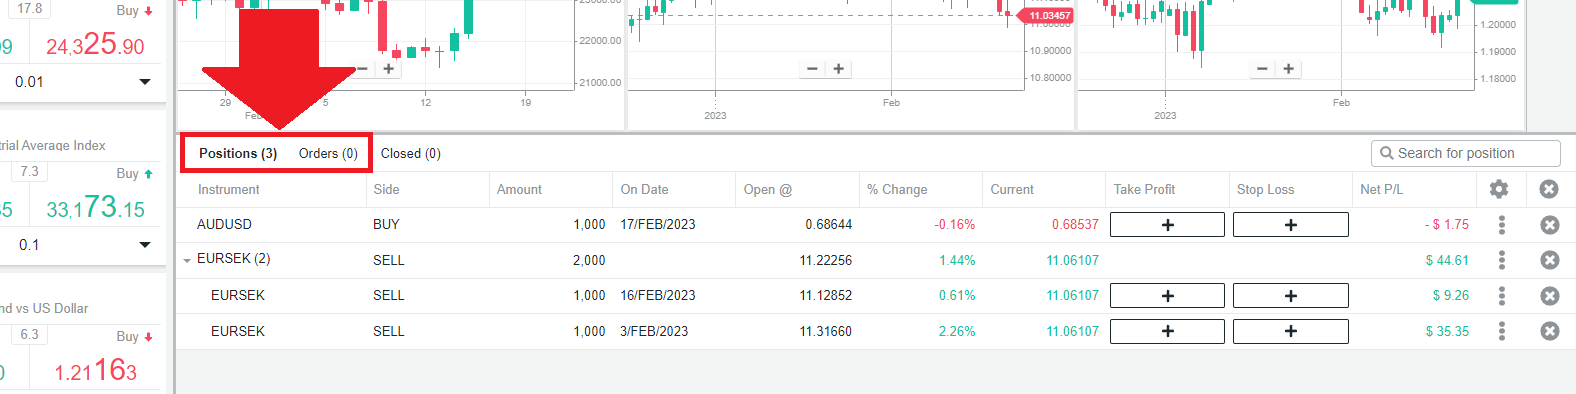Zoom out on the right chart

[x=1262, y=69]
